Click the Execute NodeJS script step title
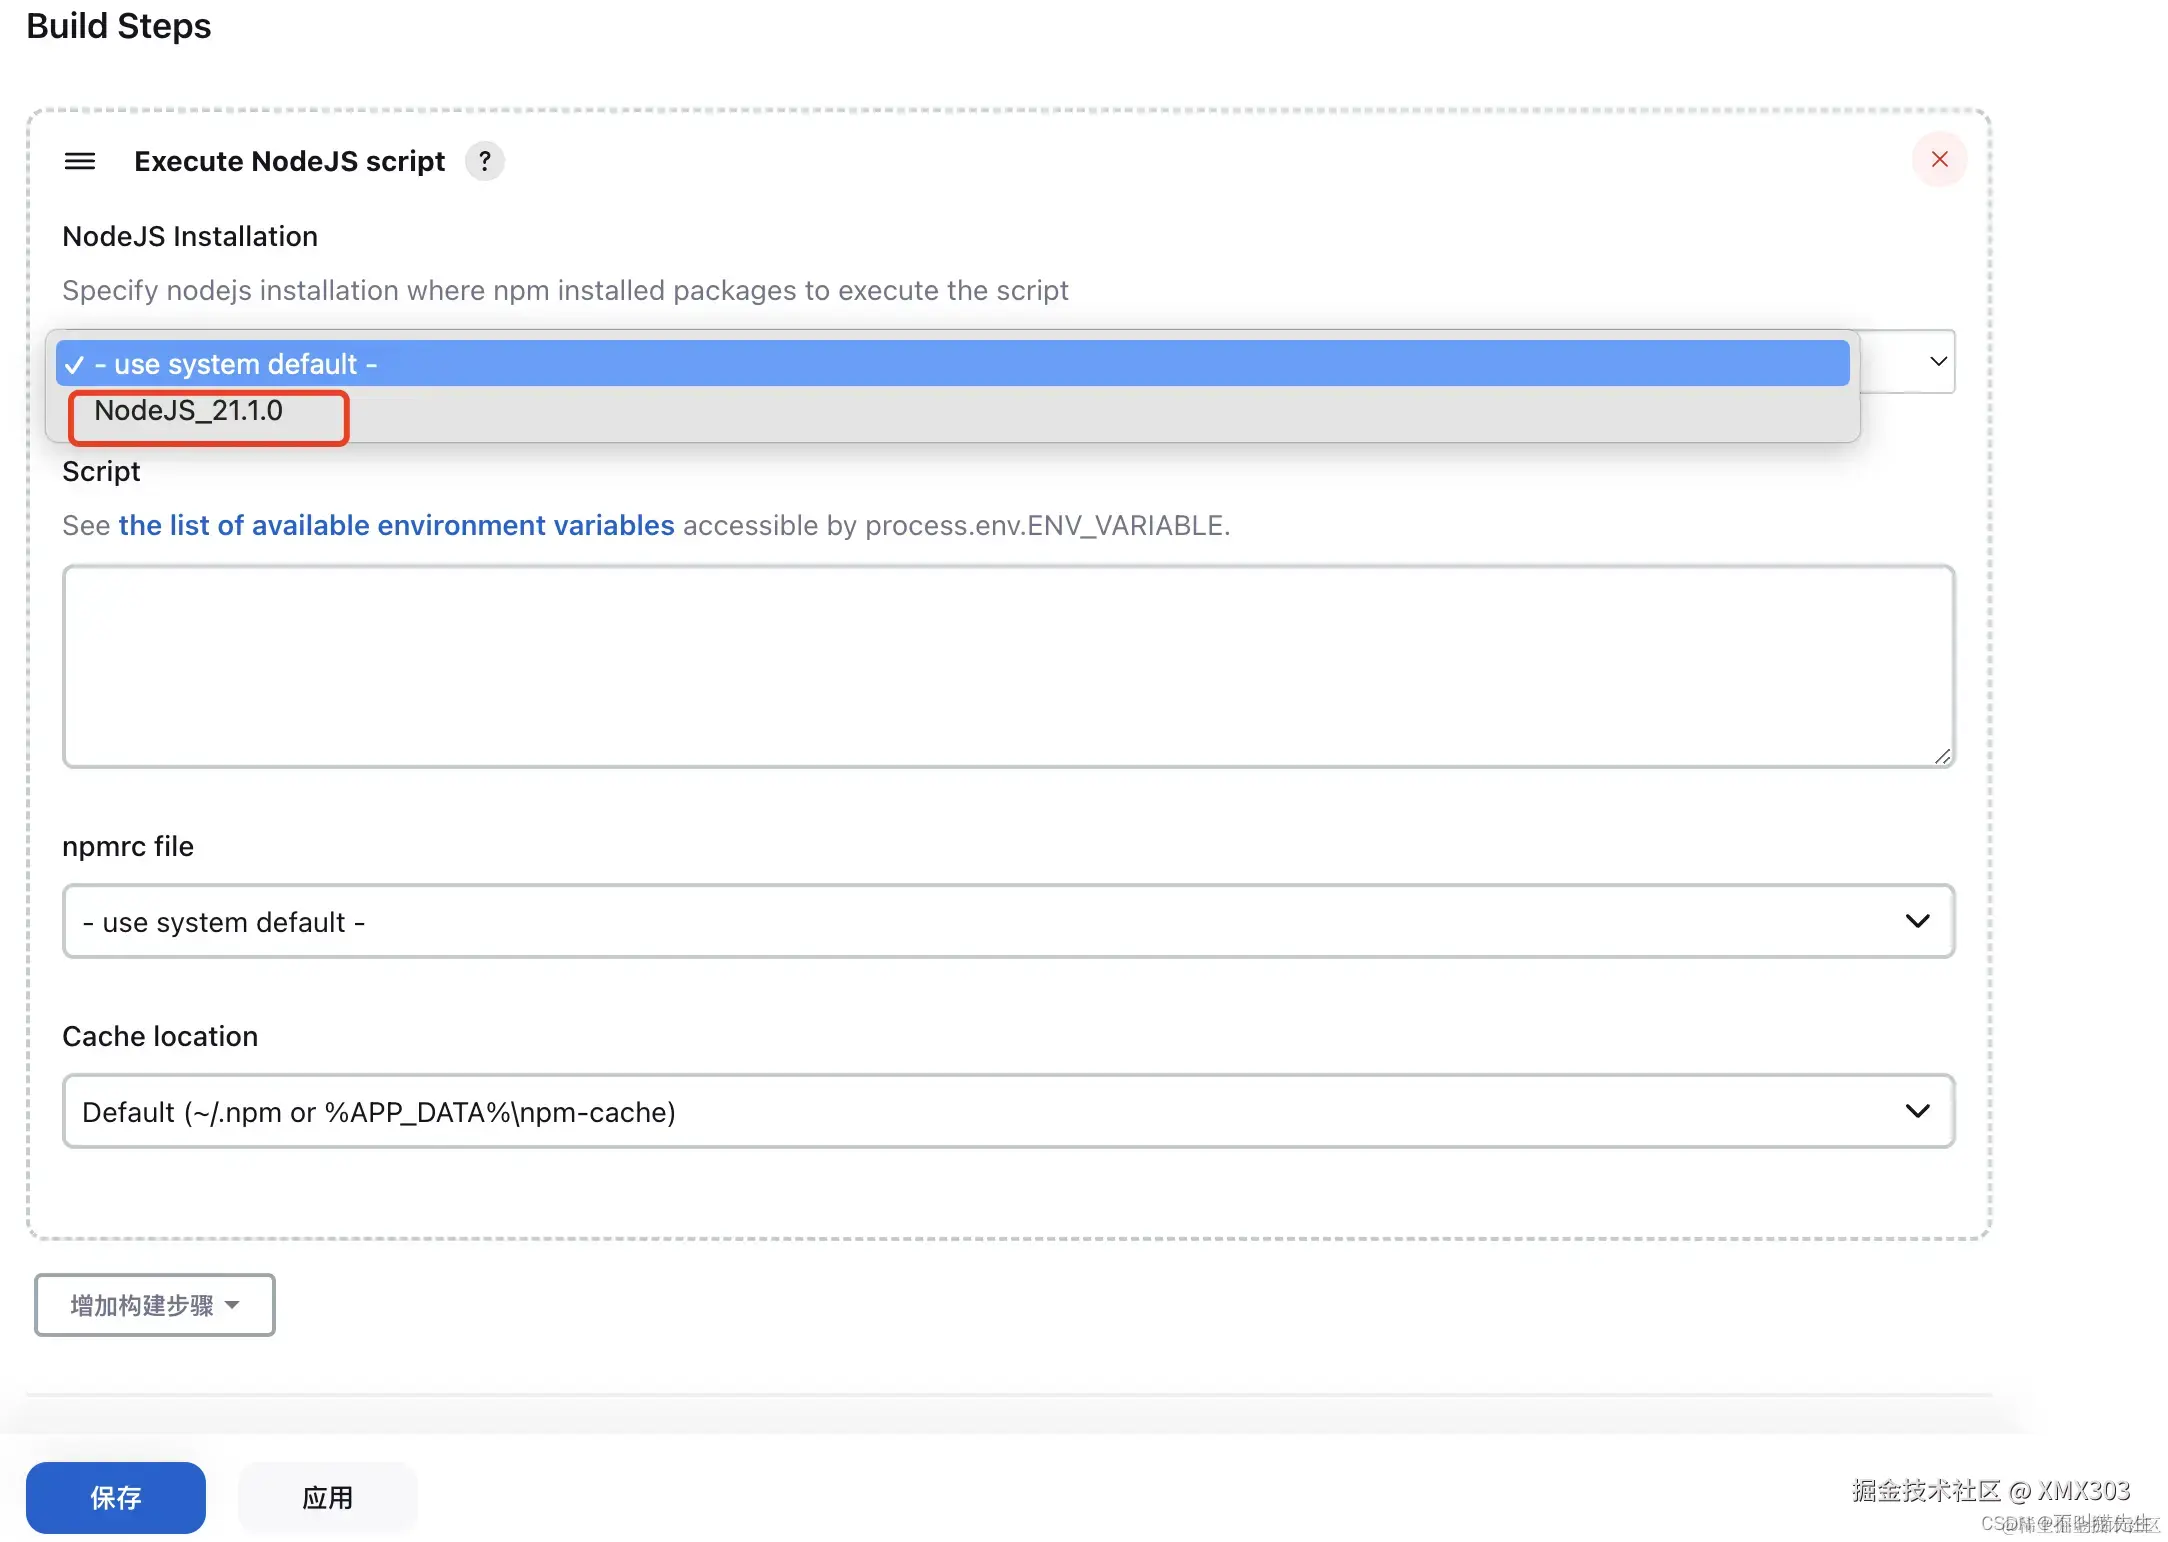Viewport: 2168px width, 1542px height. click(x=289, y=161)
